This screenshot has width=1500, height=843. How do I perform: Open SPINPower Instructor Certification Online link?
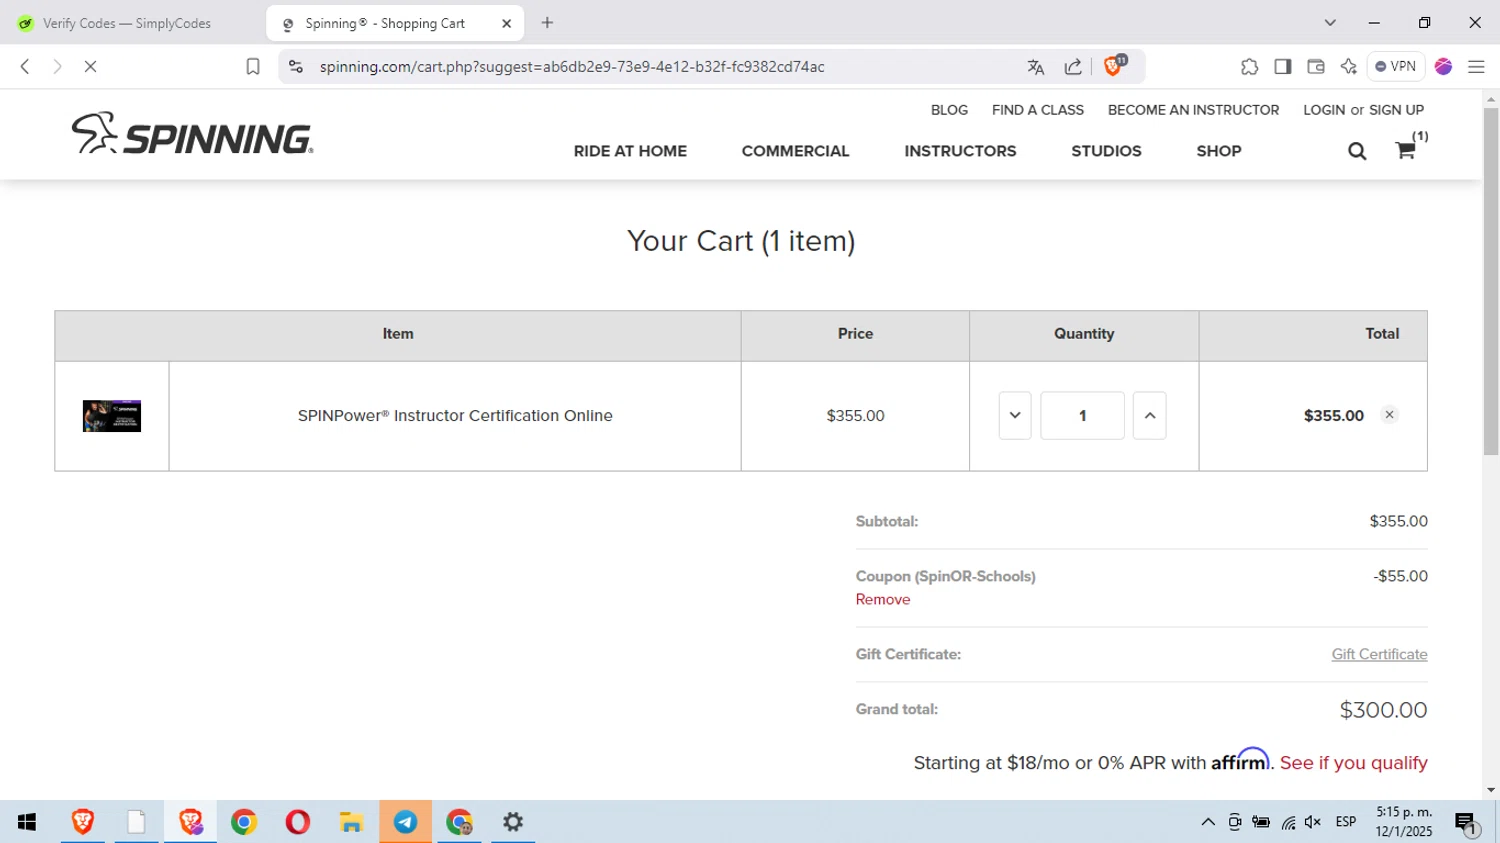(455, 416)
